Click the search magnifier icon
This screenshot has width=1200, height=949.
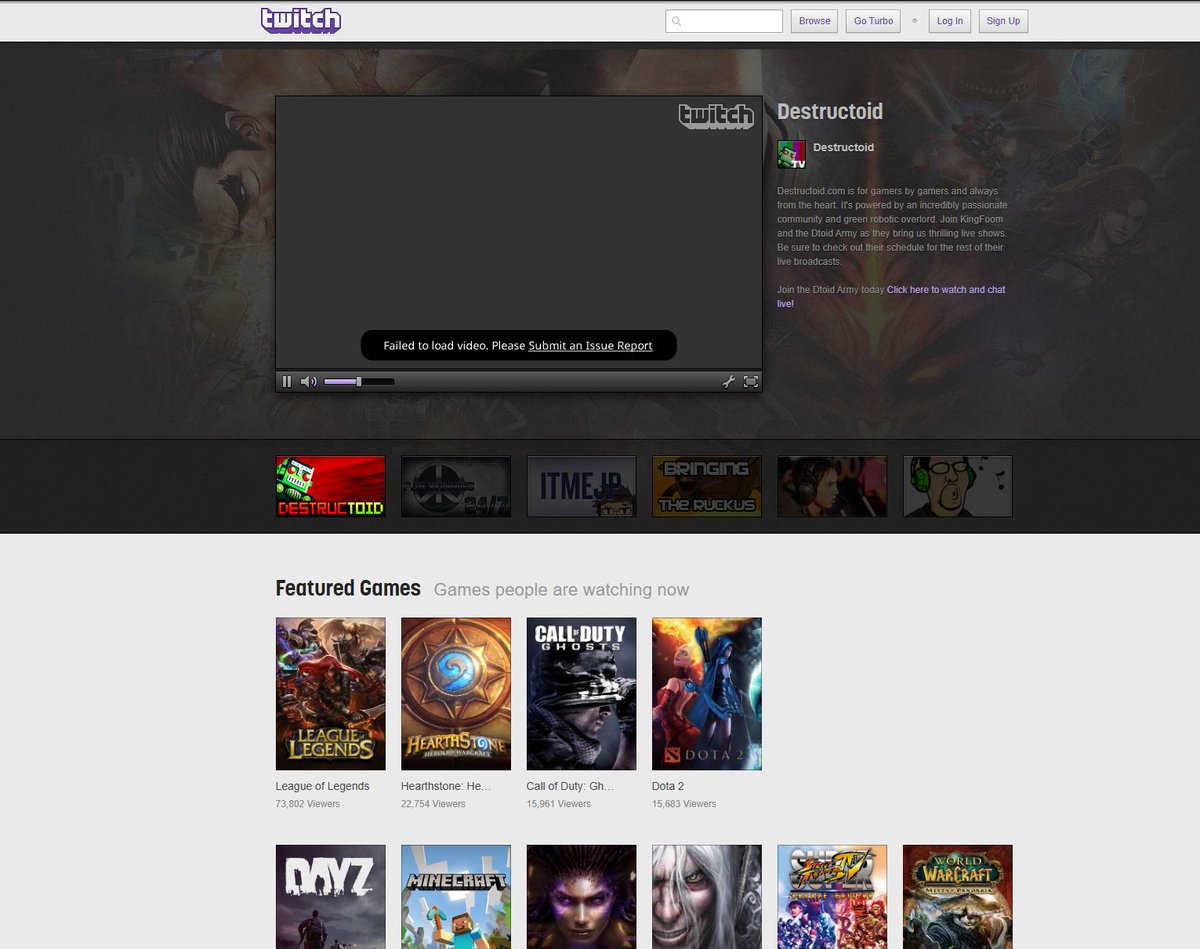[674, 20]
